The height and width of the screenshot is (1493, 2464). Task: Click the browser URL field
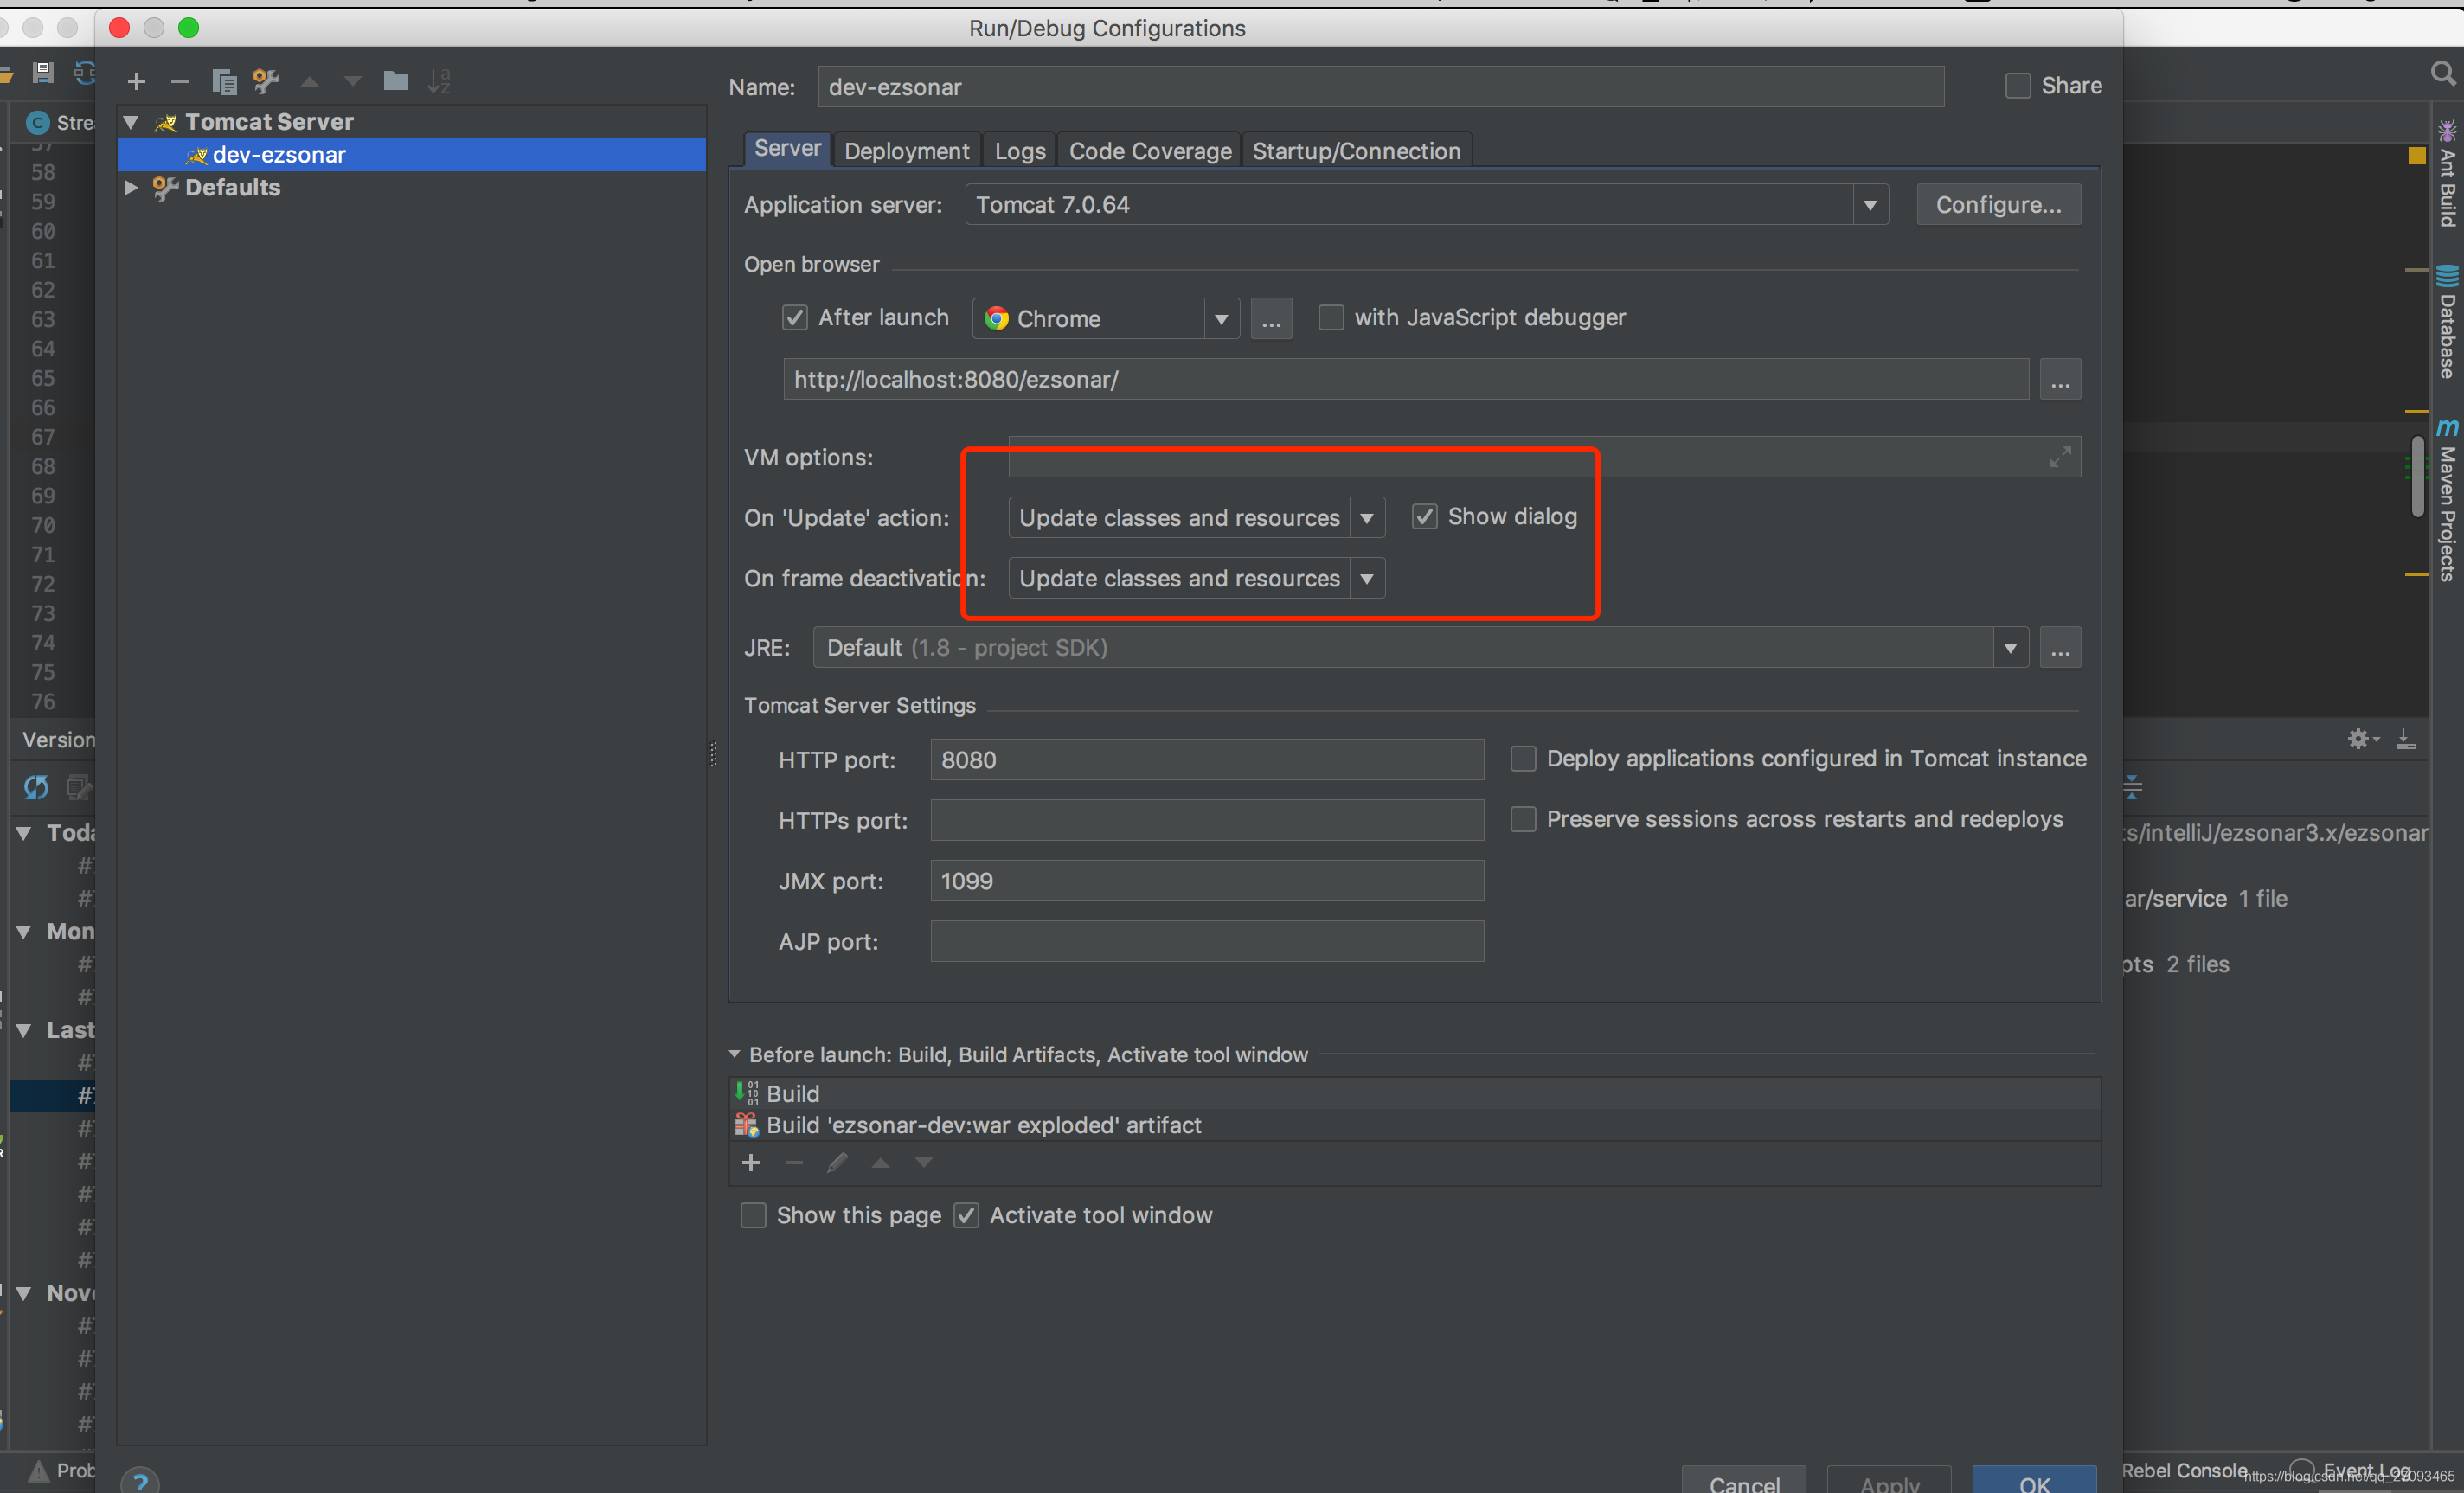[x=1405, y=380]
